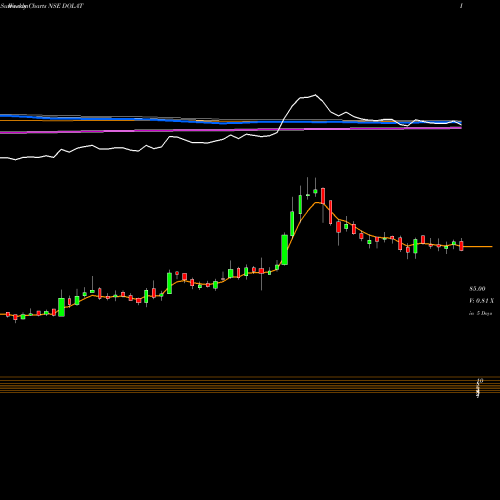Click the white indicator line's peak
This screenshot has height=500, width=500.
315,95
